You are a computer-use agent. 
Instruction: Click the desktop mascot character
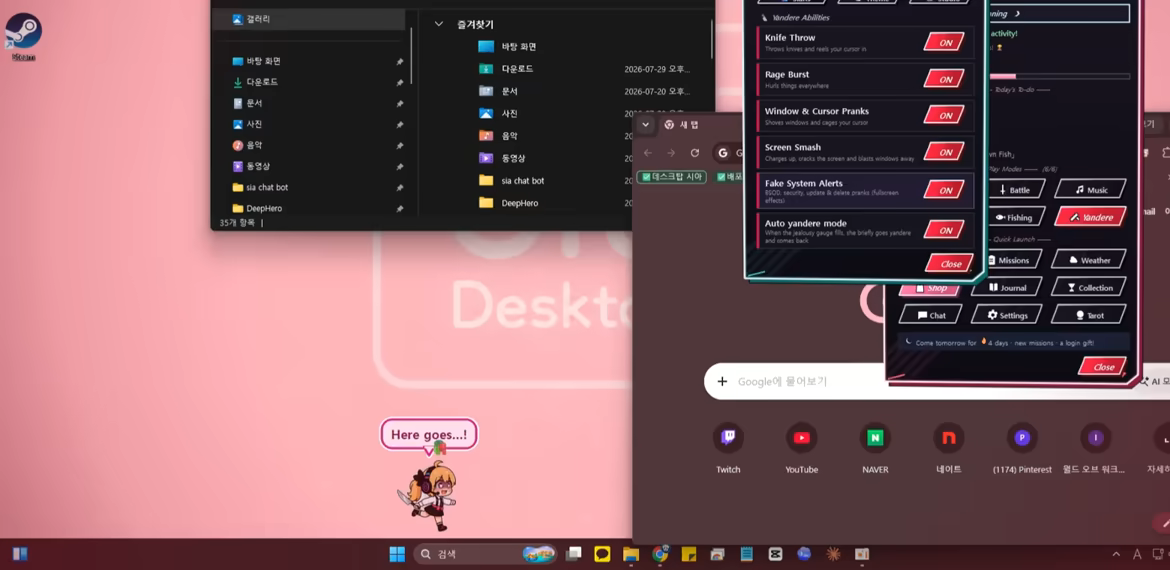(430, 496)
